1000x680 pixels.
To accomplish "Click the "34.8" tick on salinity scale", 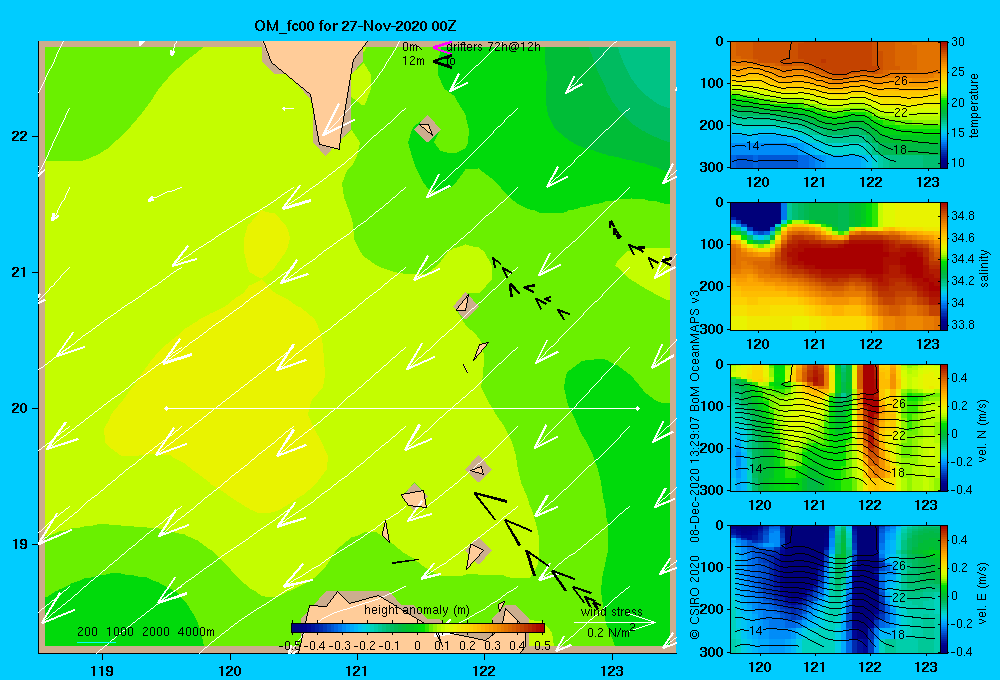I will pyautogui.click(x=962, y=216).
